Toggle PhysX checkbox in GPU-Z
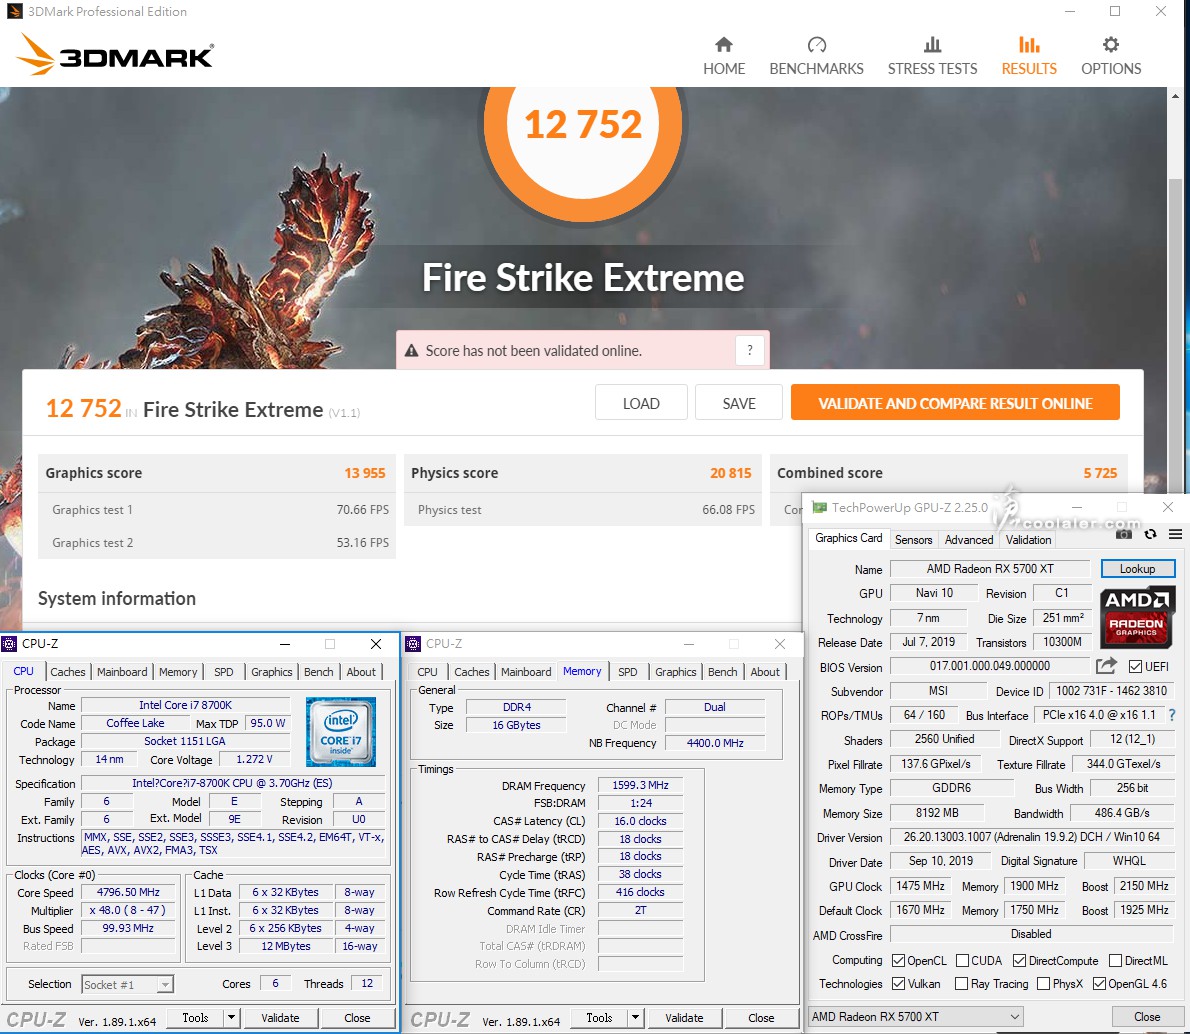Viewport: 1190px width, 1034px height. (x=1044, y=983)
